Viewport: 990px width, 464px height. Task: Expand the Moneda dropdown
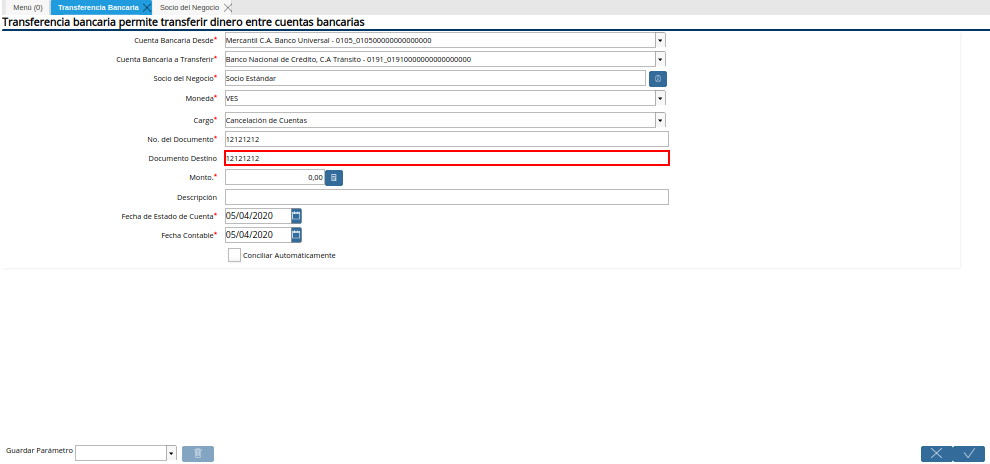click(x=660, y=98)
